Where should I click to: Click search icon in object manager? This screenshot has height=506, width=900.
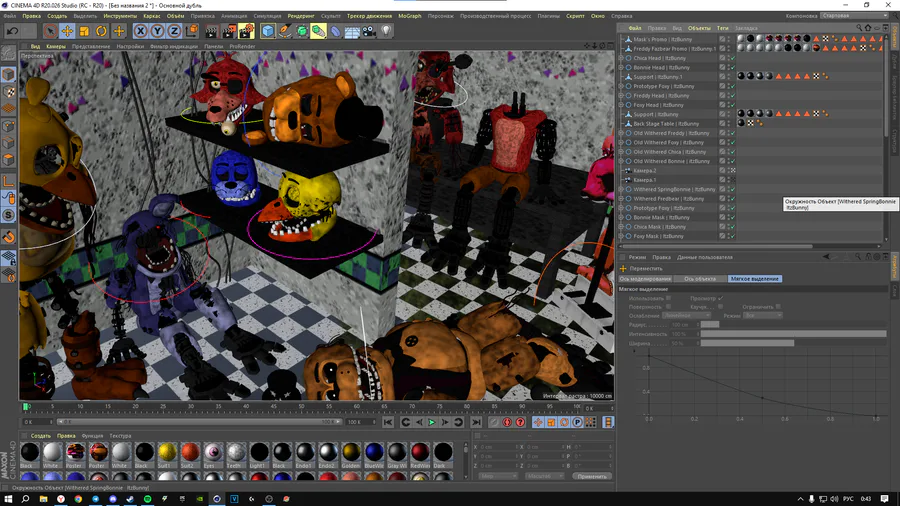(x=859, y=28)
